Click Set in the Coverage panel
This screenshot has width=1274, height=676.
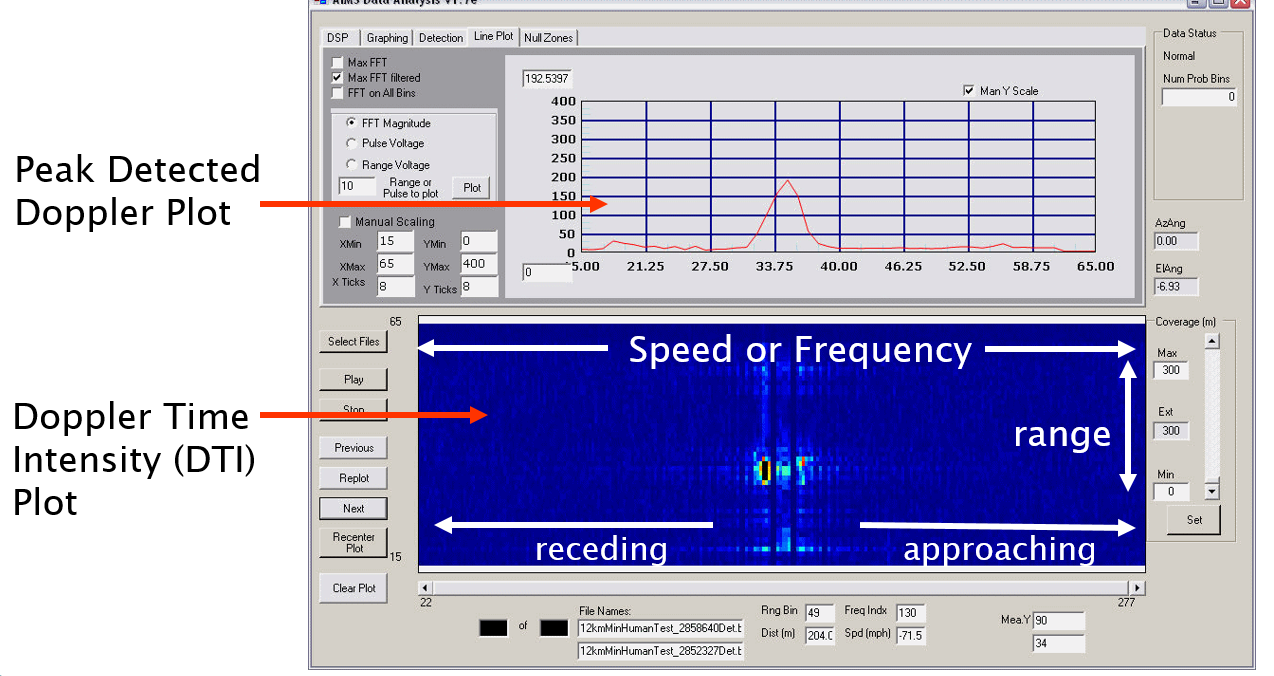[1193, 520]
